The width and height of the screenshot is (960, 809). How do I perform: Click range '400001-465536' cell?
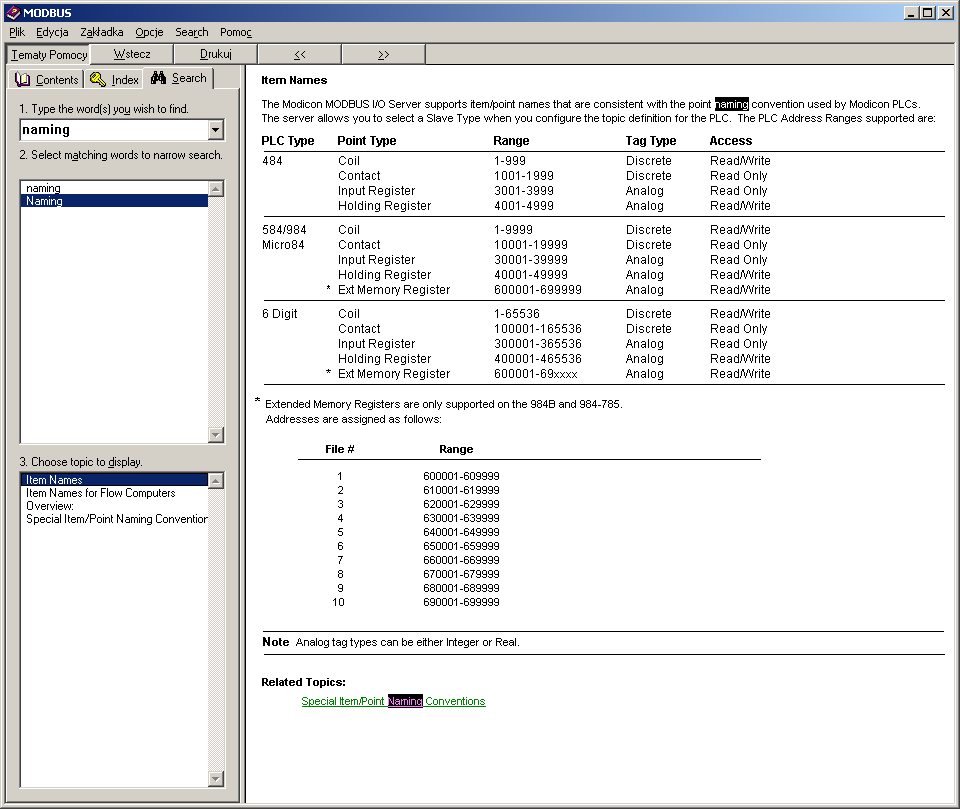tap(538, 359)
